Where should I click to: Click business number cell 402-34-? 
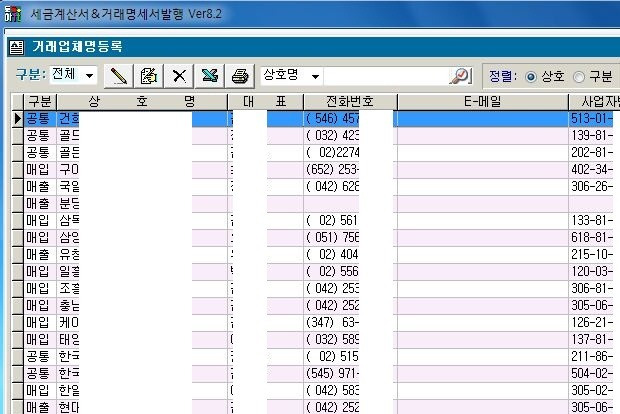tap(591, 170)
